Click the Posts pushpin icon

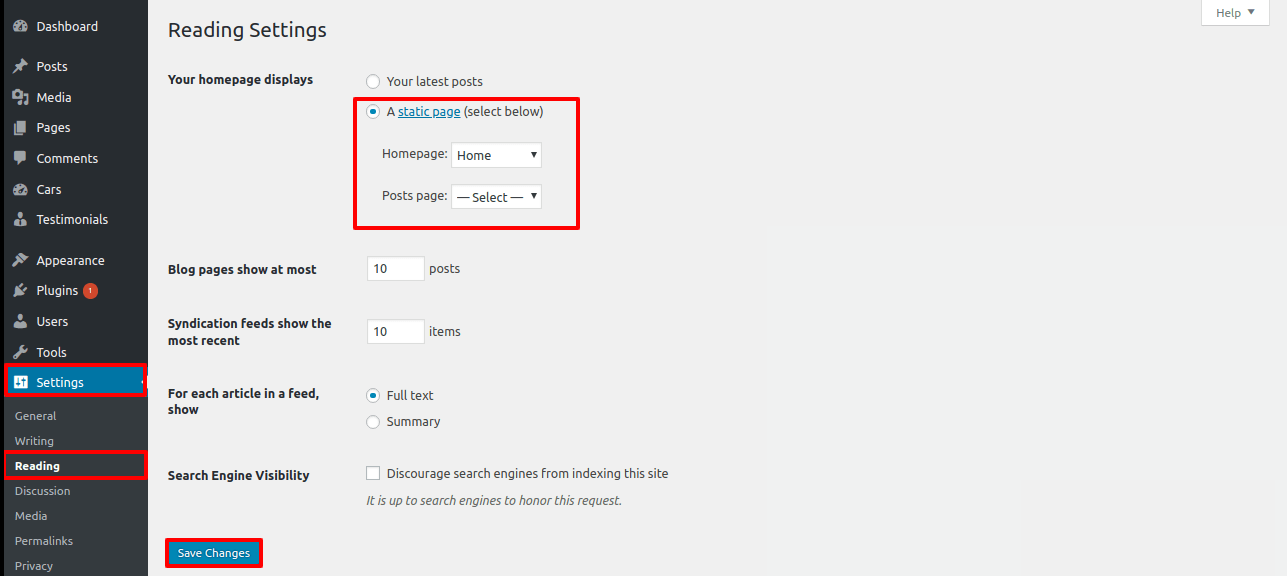coord(20,67)
